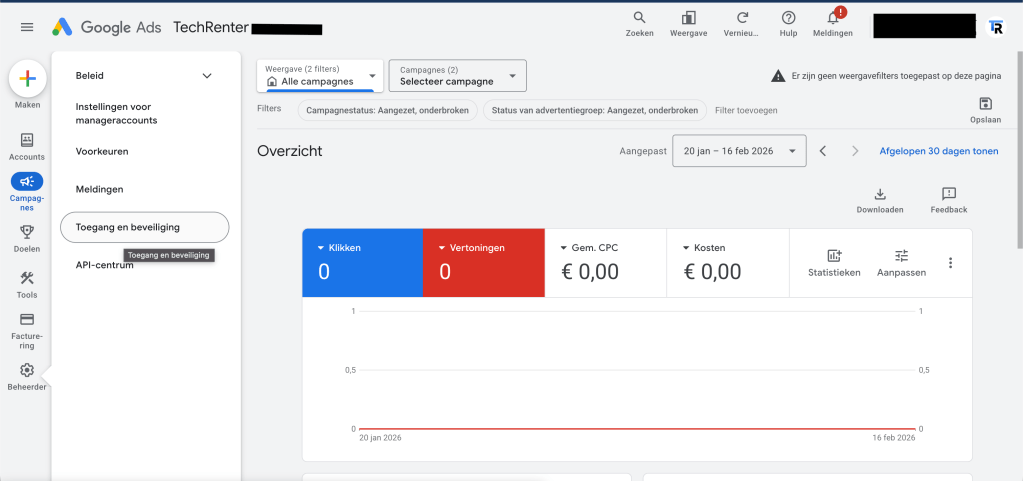This screenshot has height=481, width=1023.
Task: Open the Feedback icon
Action: (x=948, y=194)
